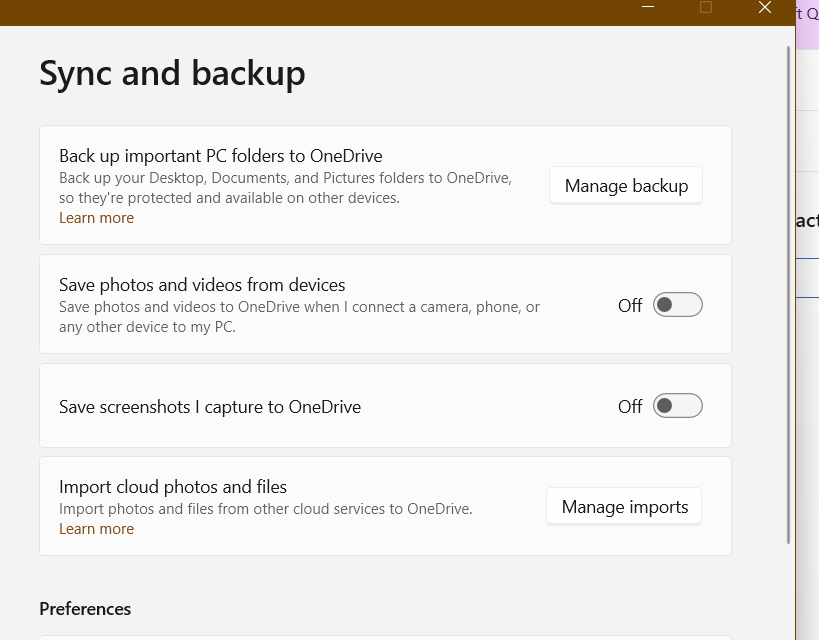This screenshot has width=819, height=640.
Task: Toggle Save photos and videos from devices
Action: pyautogui.click(x=677, y=305)
